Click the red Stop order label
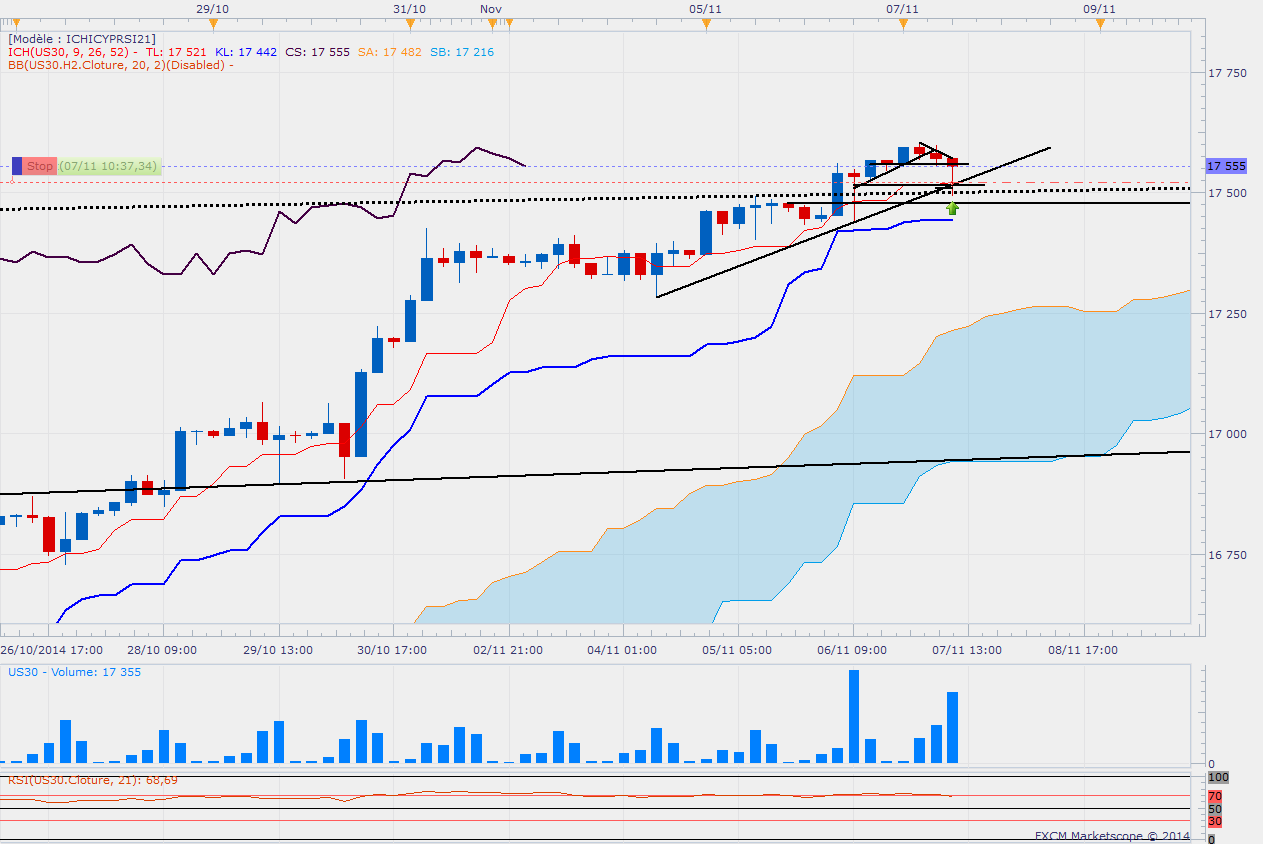This screenshot has width=1263, height=844. tap(40, 166)
